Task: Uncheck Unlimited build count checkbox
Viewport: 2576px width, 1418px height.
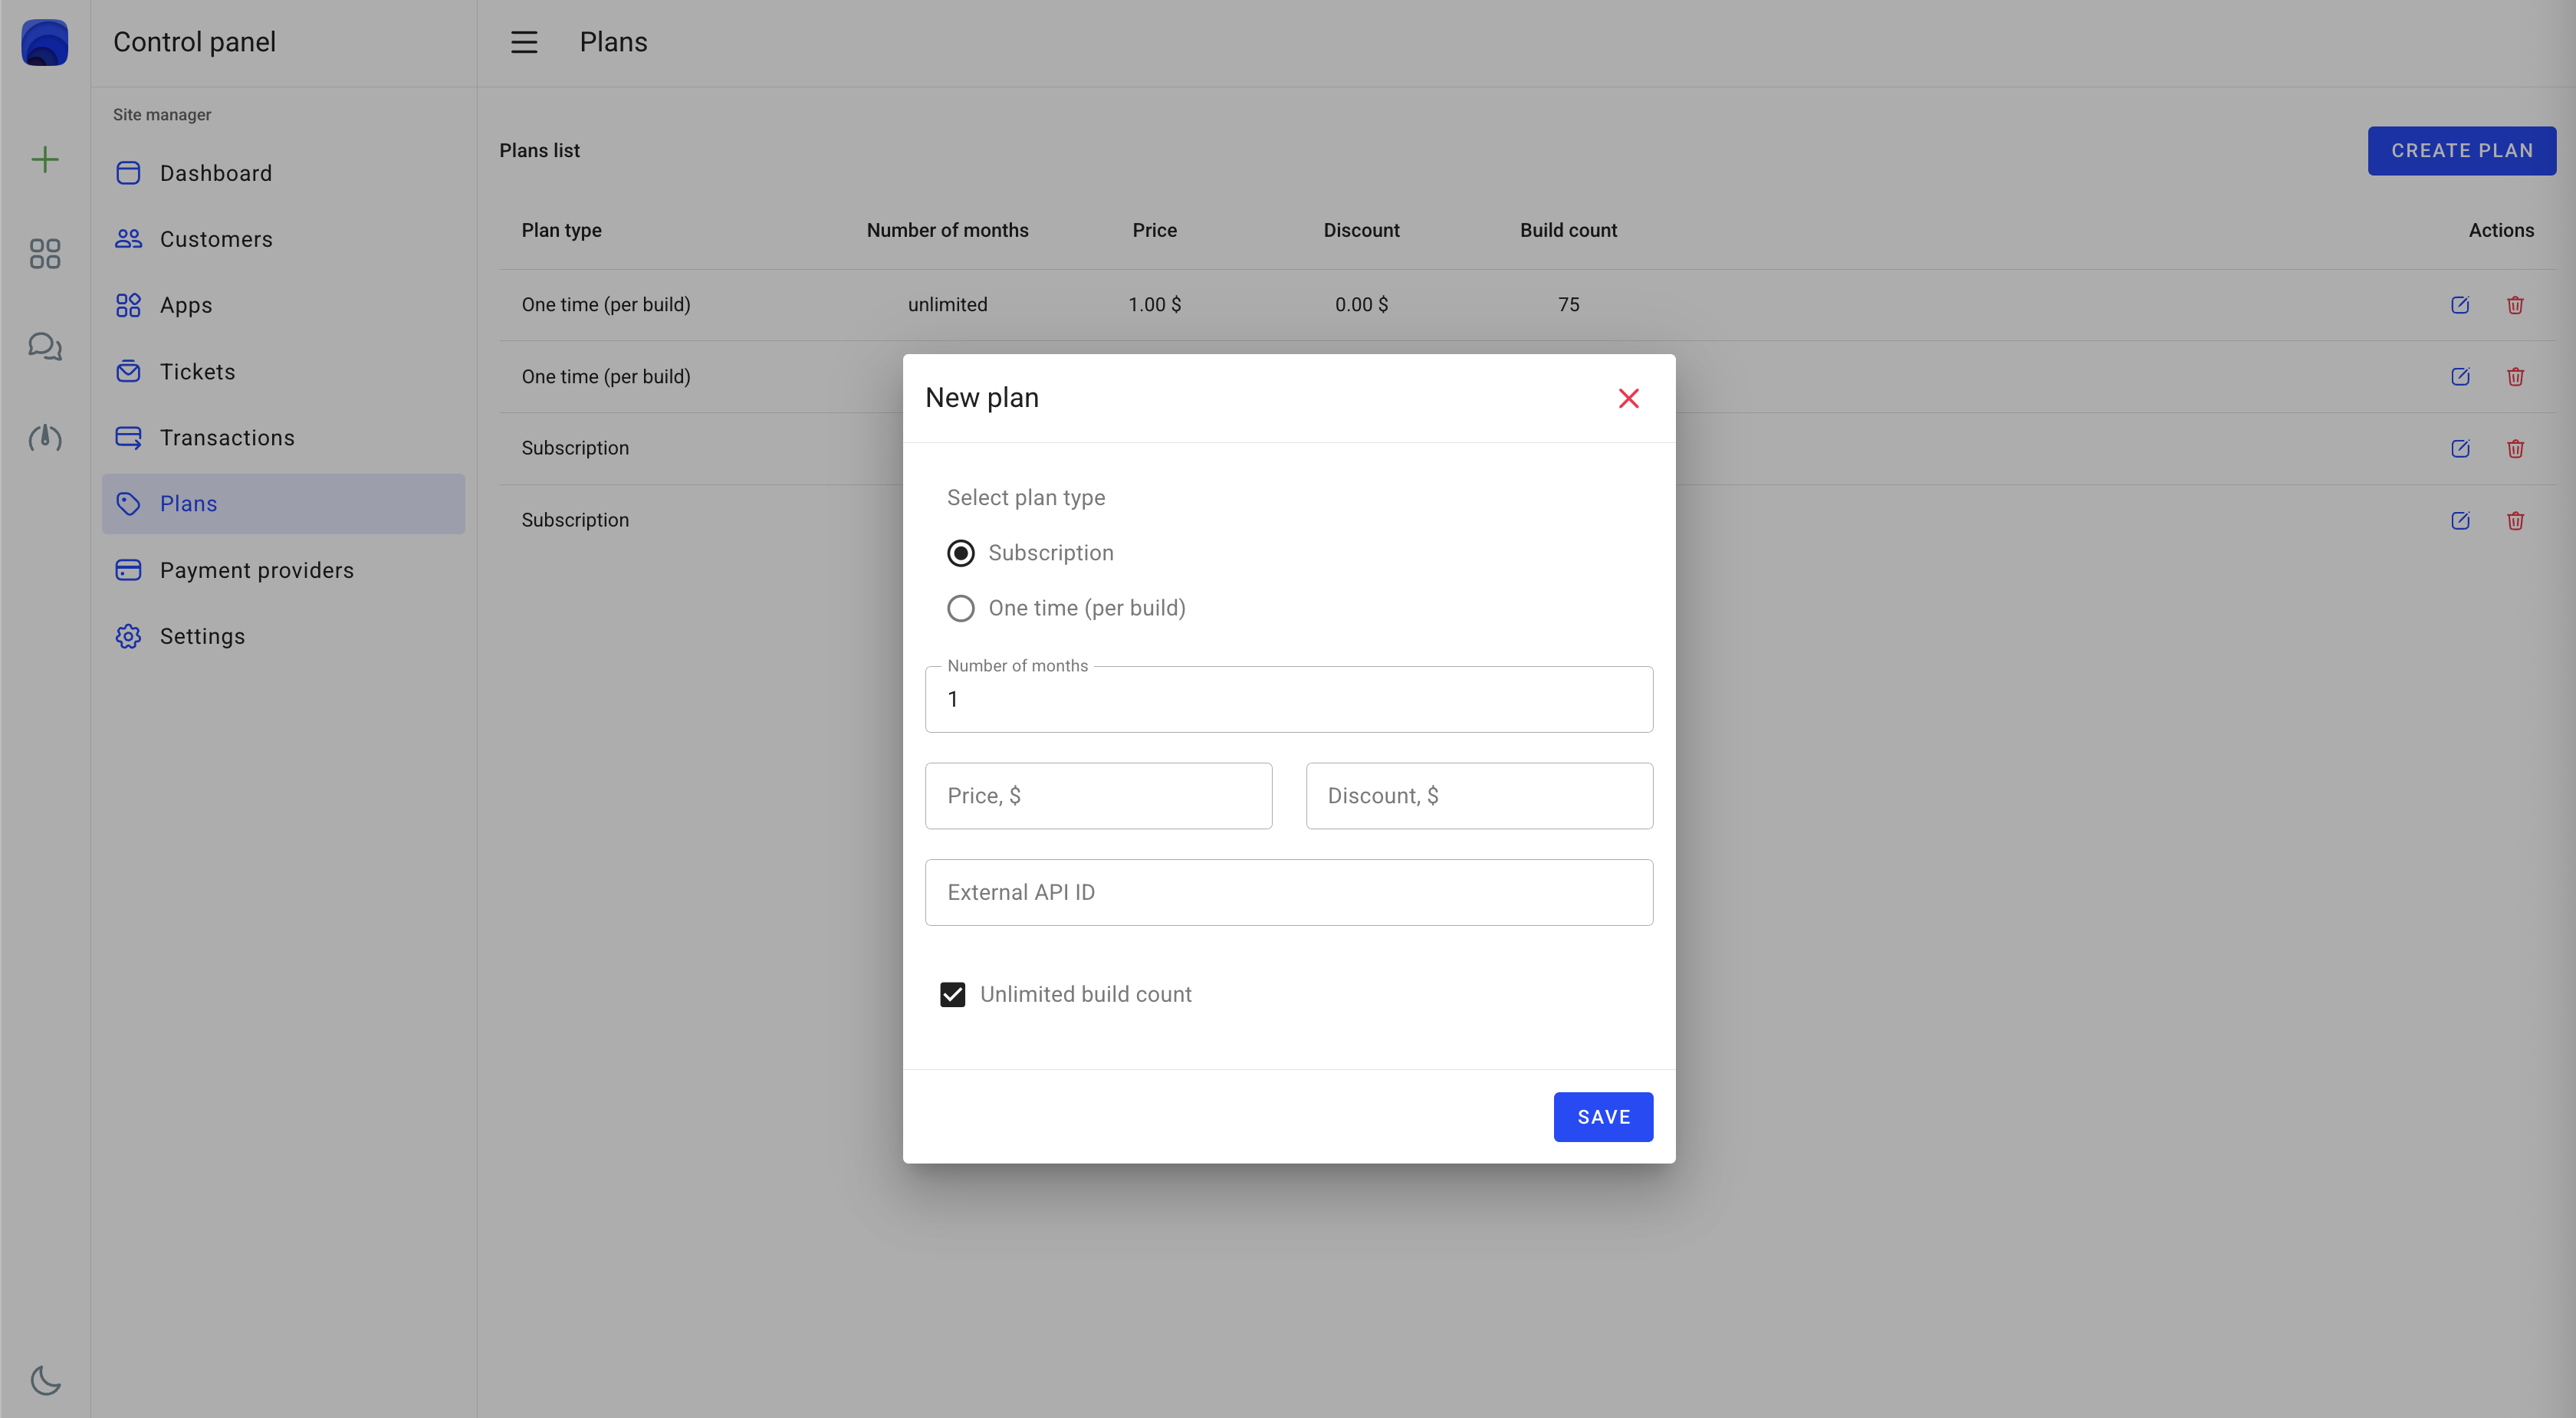Action: 952,994
